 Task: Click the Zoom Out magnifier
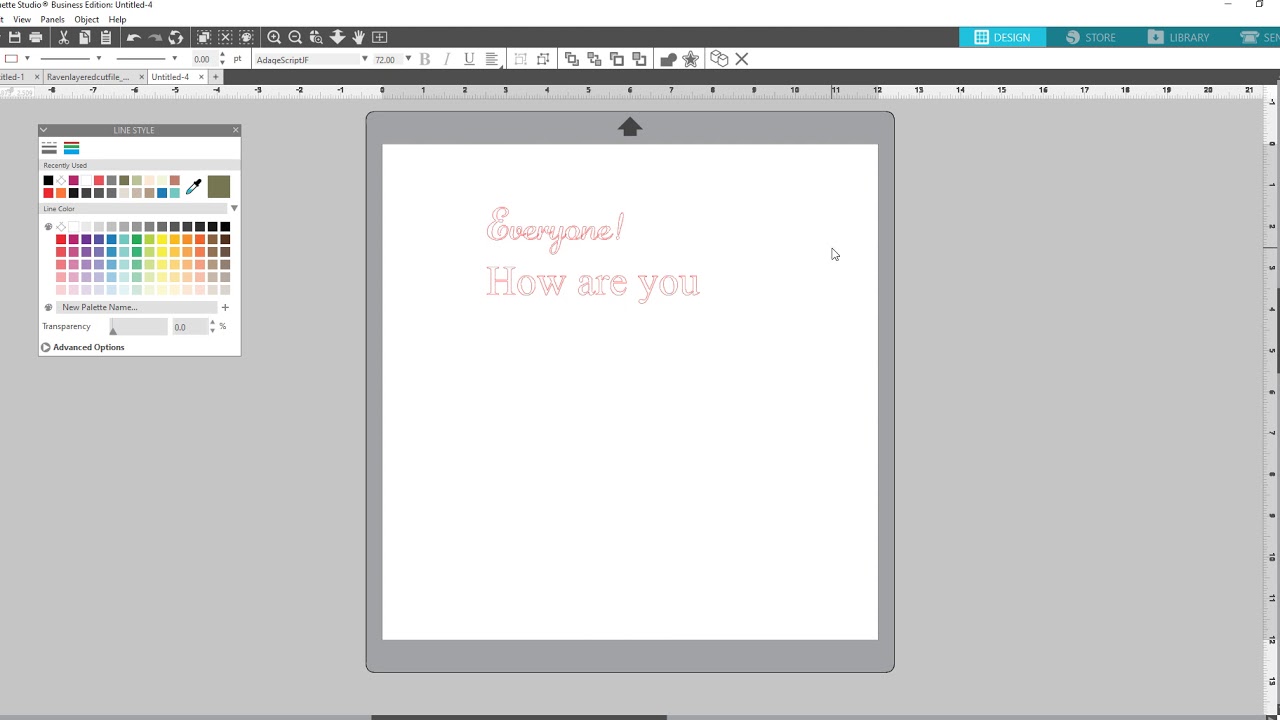click(295, 37)
